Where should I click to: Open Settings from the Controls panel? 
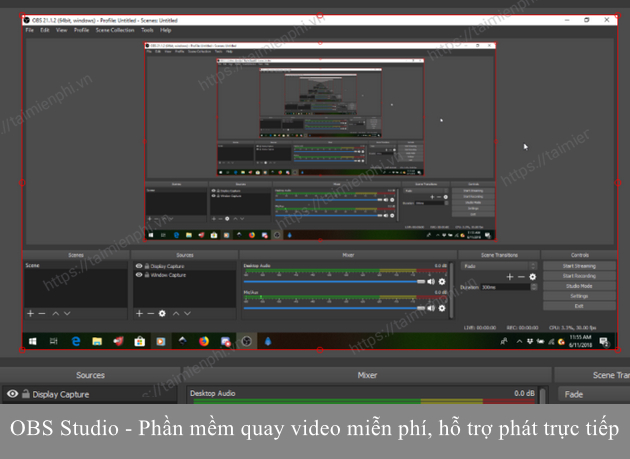(579, 296)
